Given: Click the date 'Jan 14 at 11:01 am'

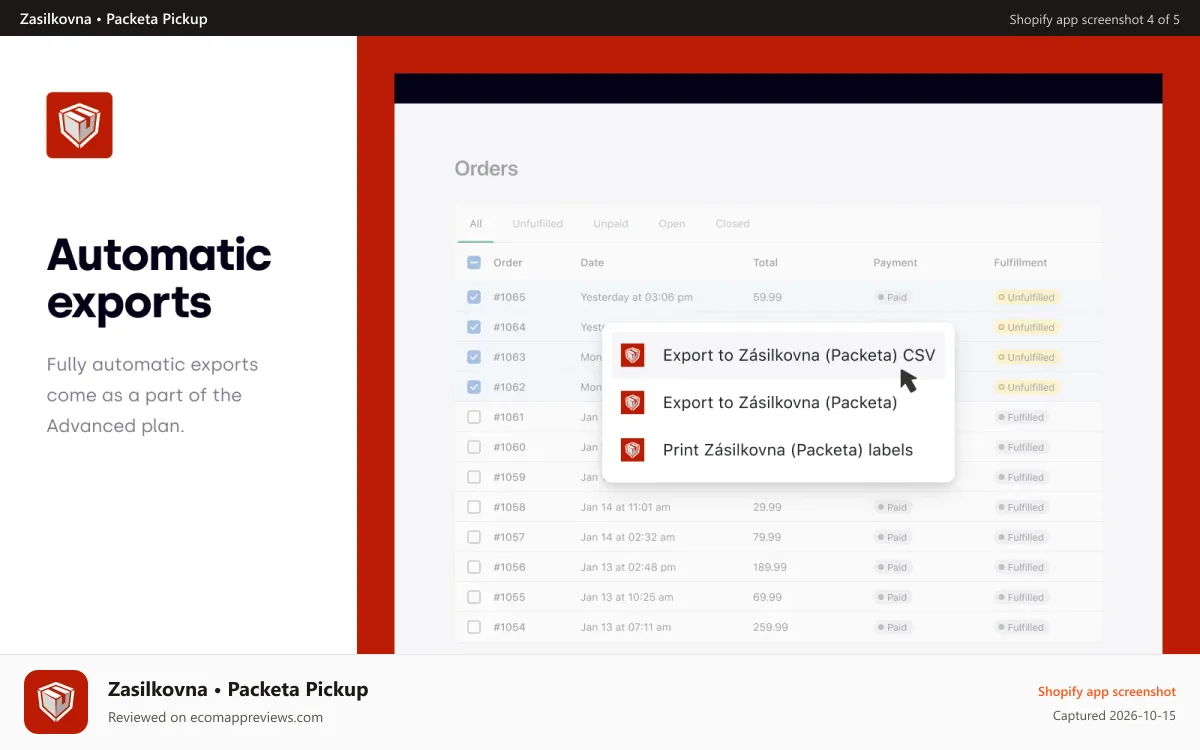Looking at the screenshot, I should (626, 507).
